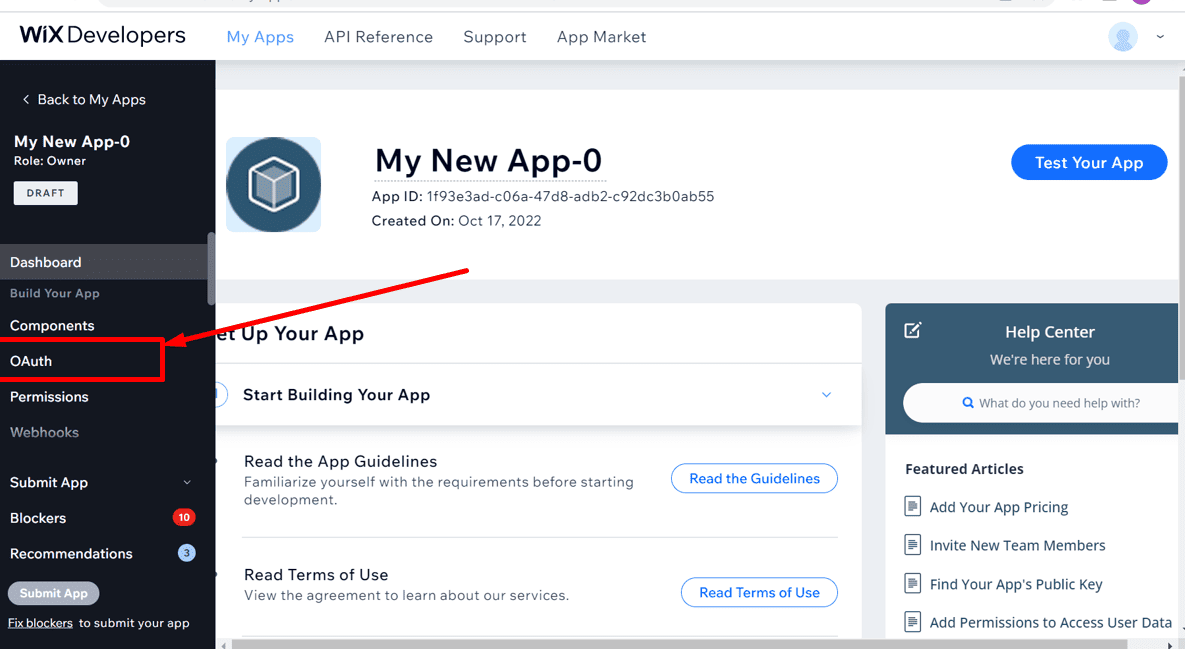This screenshot has height=649, width=1185.
Task: Click the Featured Articles heading
Action: pos(964,468)
